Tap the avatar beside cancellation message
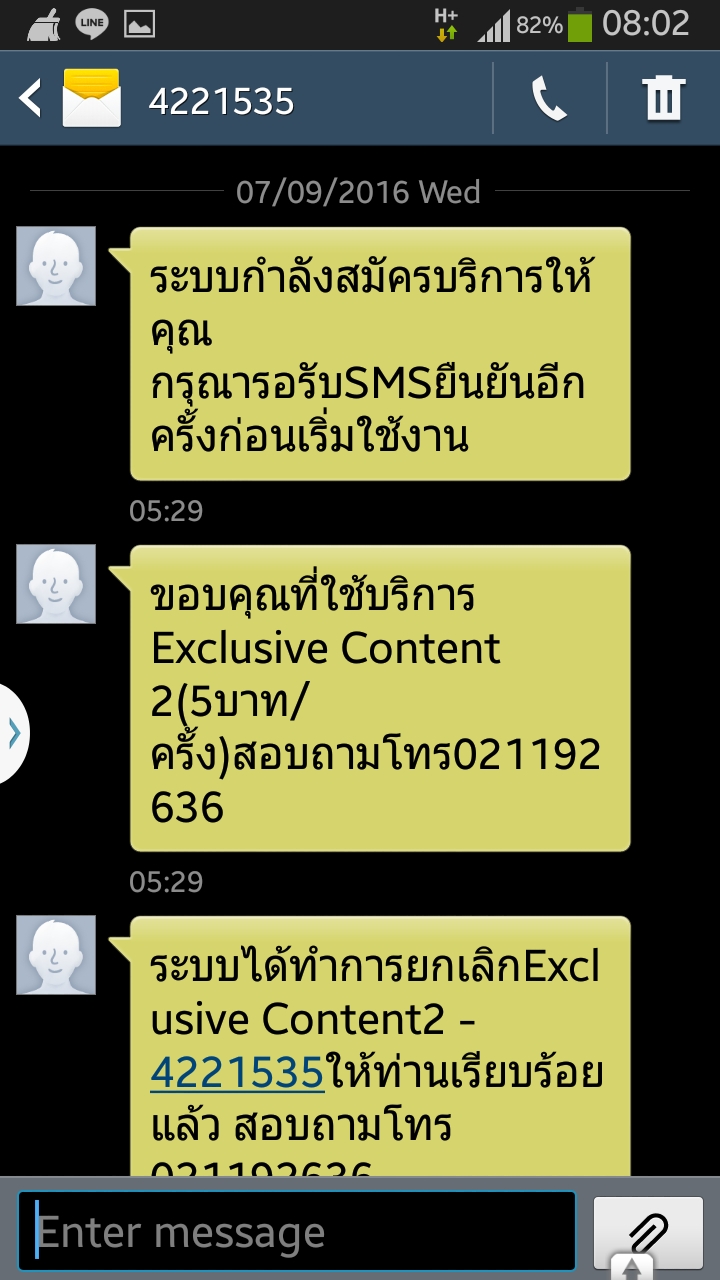The width and height of the screenshot is (720, 1280). coord(56,956)
